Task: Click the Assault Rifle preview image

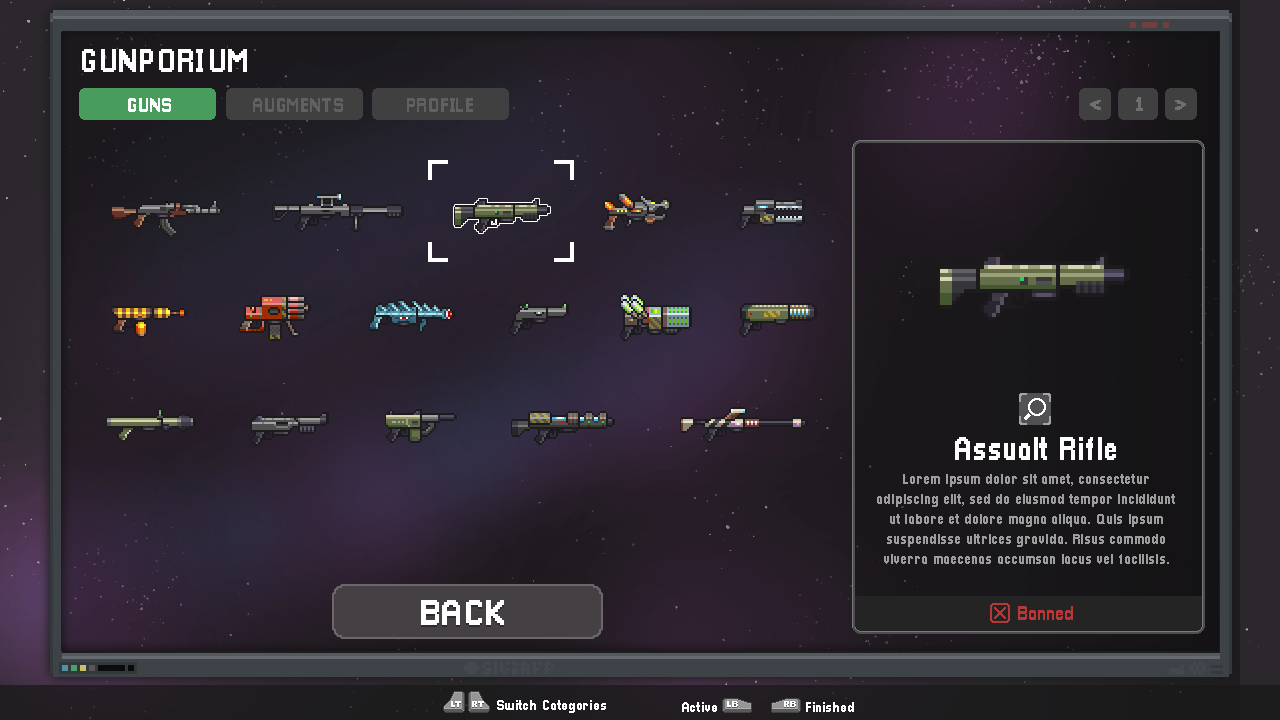Action: tap(1031, 285)
